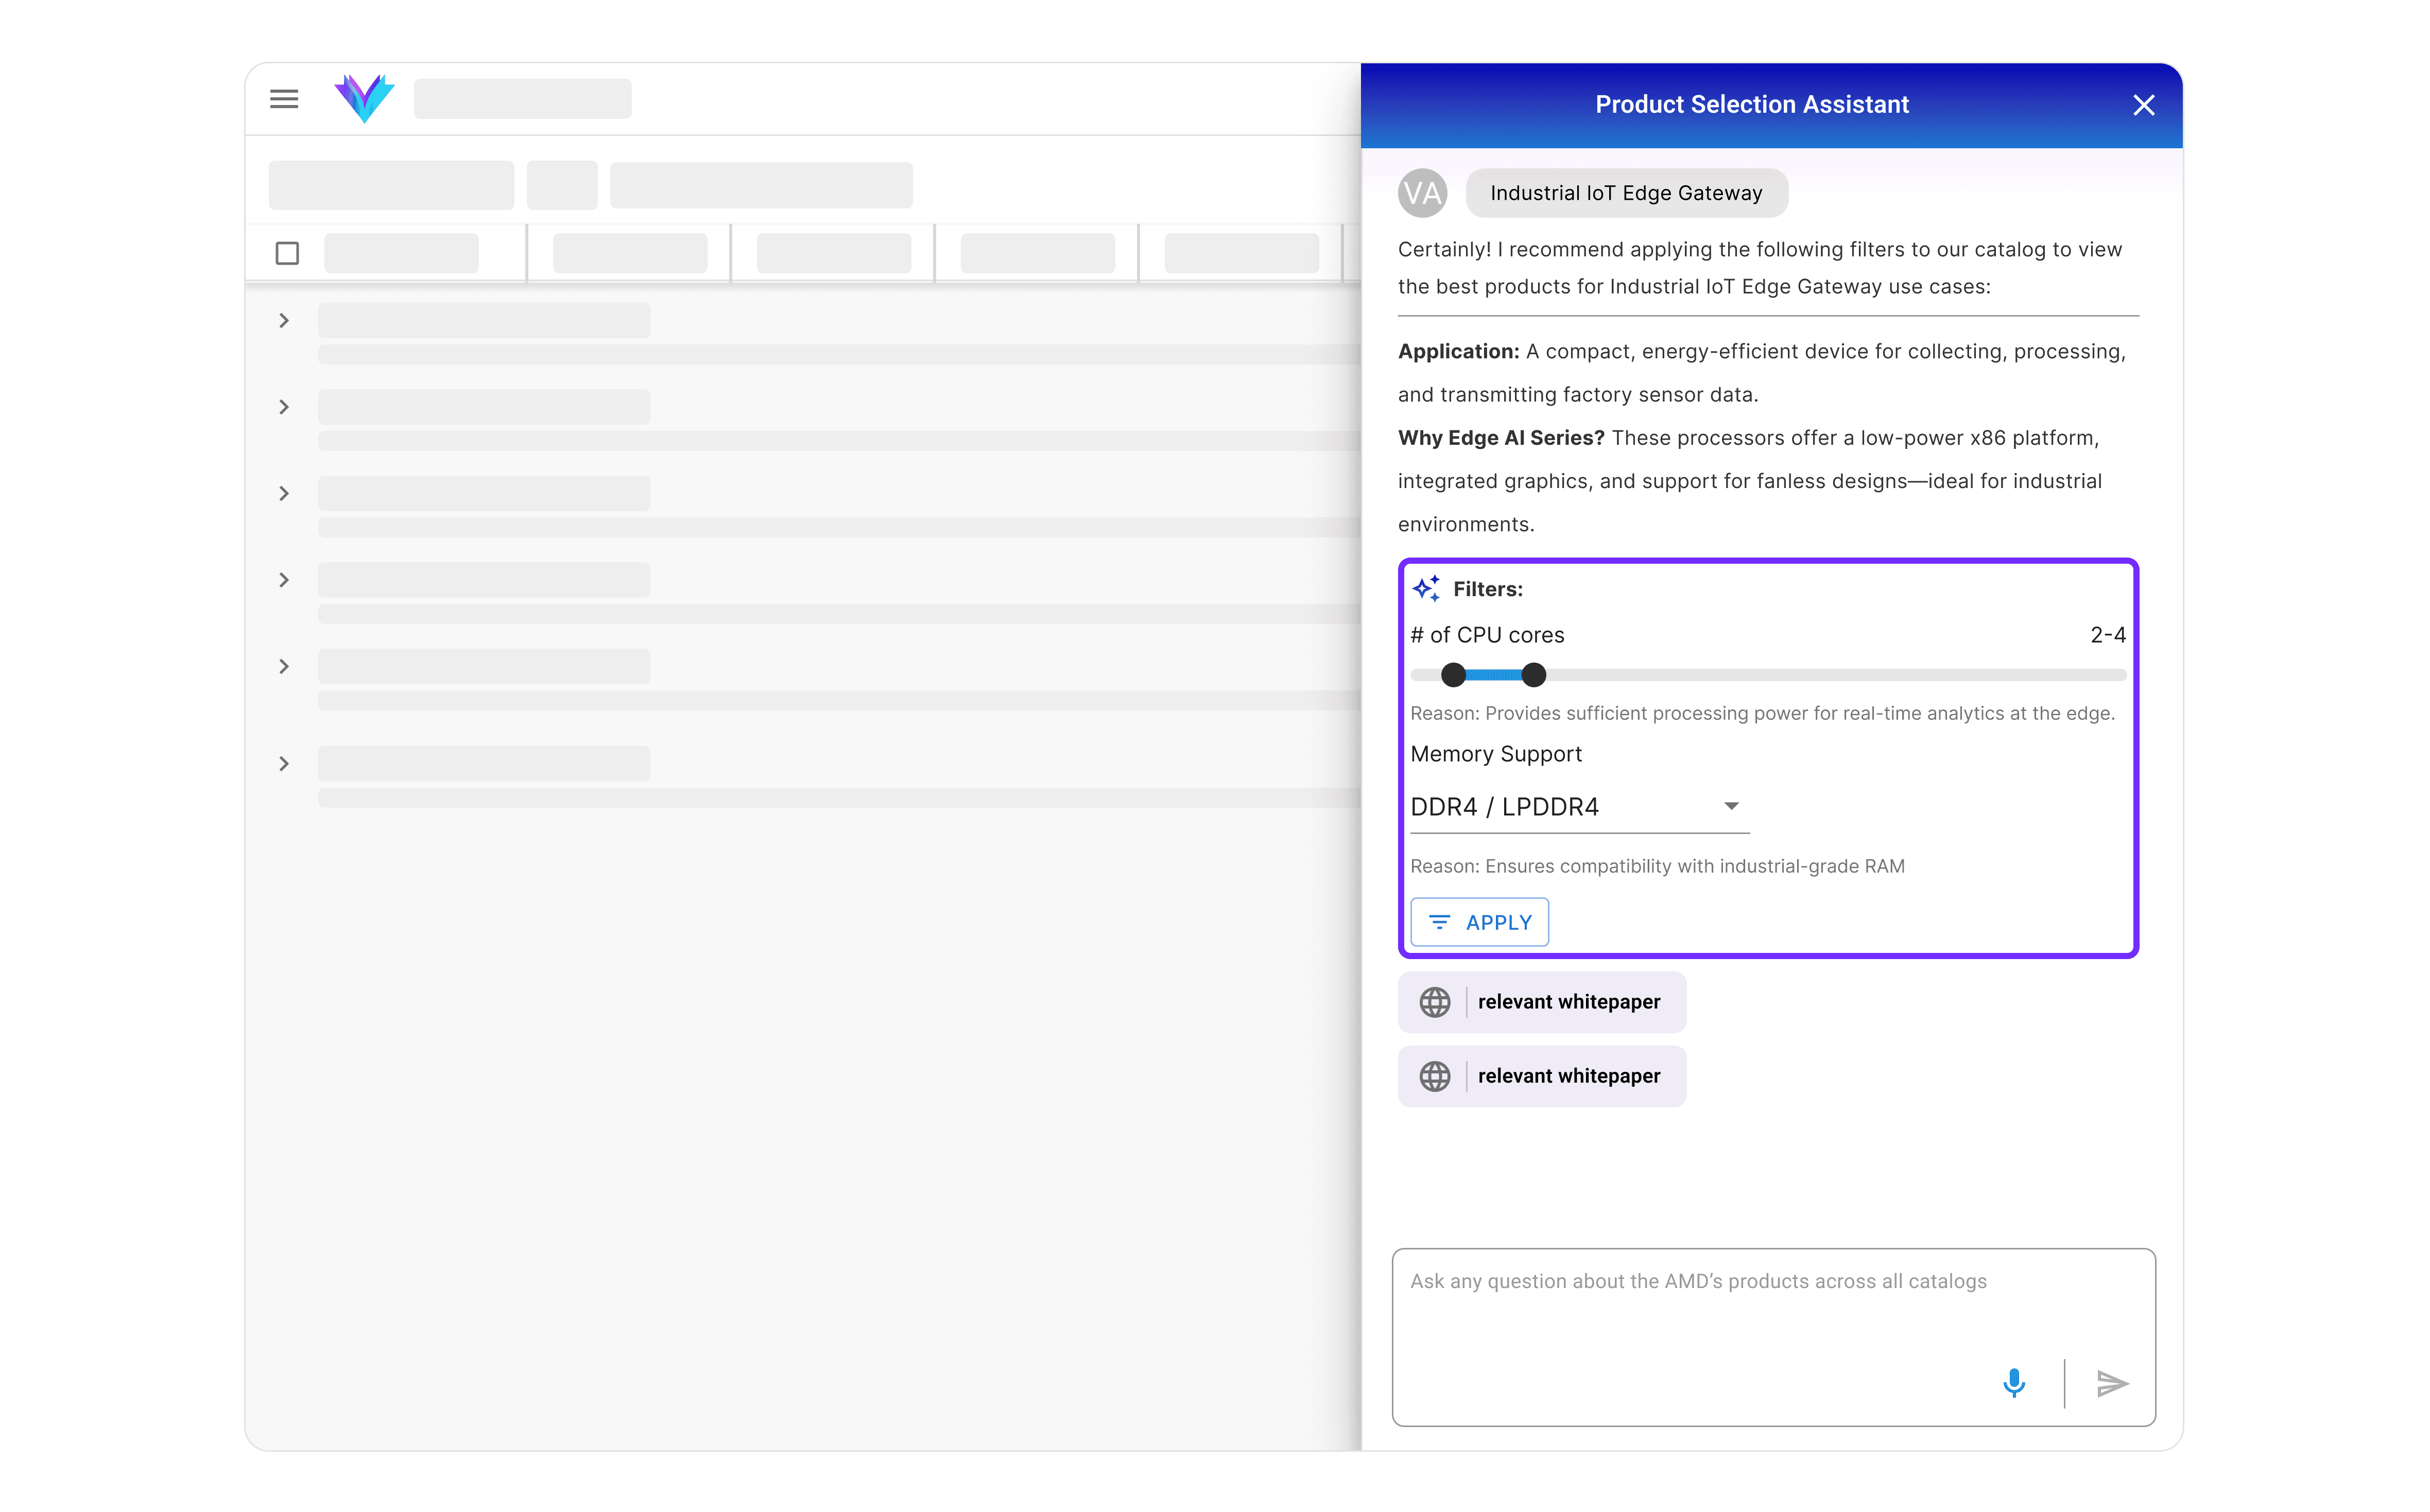The height and width of the screenshot is (1512, 2430).
Task: Click the microphone voice input icon
Action: 2014,1383
